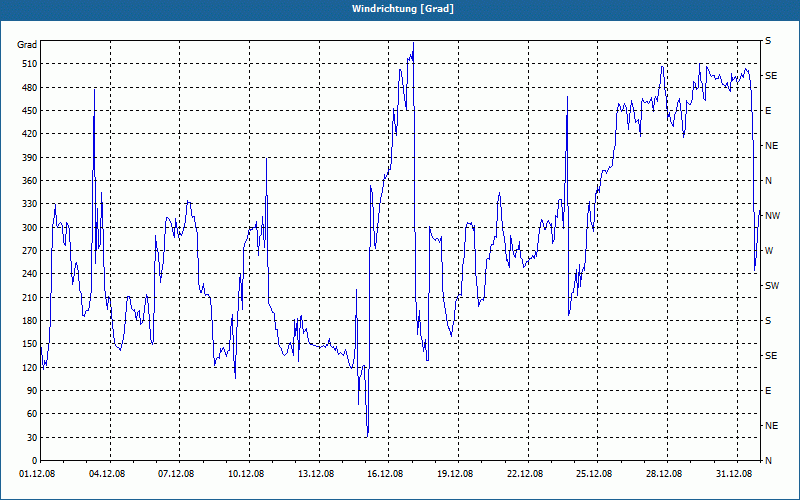Click the 01.12.08 date label

point(37,474)
